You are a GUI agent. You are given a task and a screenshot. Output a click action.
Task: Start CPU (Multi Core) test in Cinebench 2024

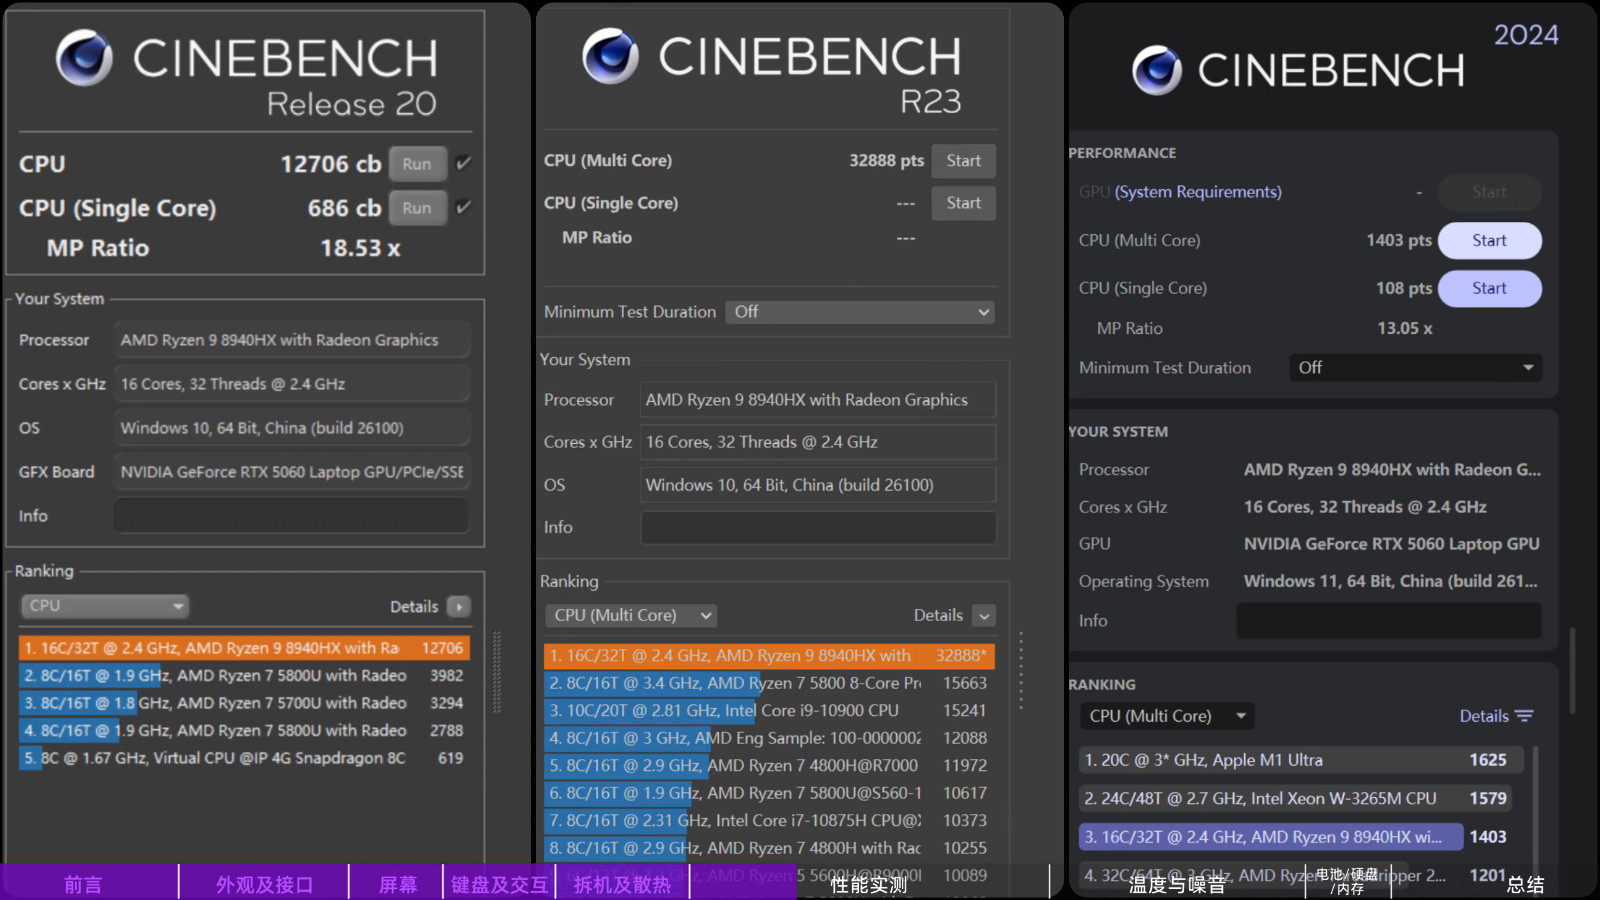[x=1489, y=240]
